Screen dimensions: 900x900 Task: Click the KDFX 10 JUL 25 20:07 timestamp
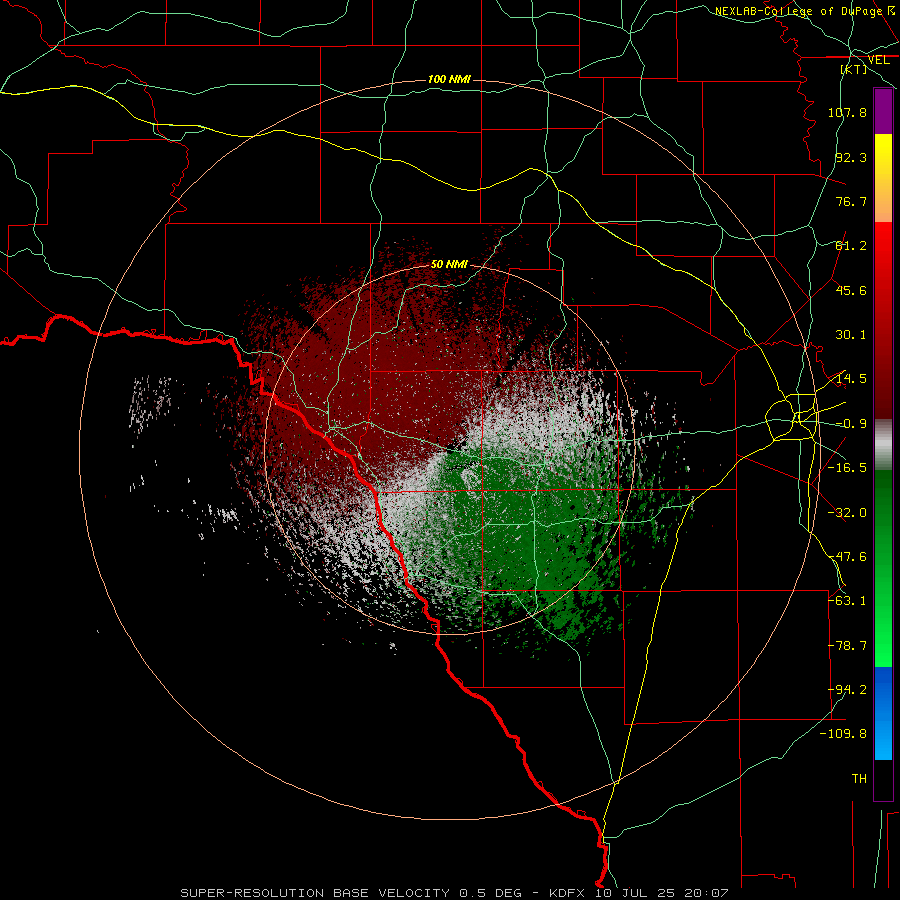638,893
